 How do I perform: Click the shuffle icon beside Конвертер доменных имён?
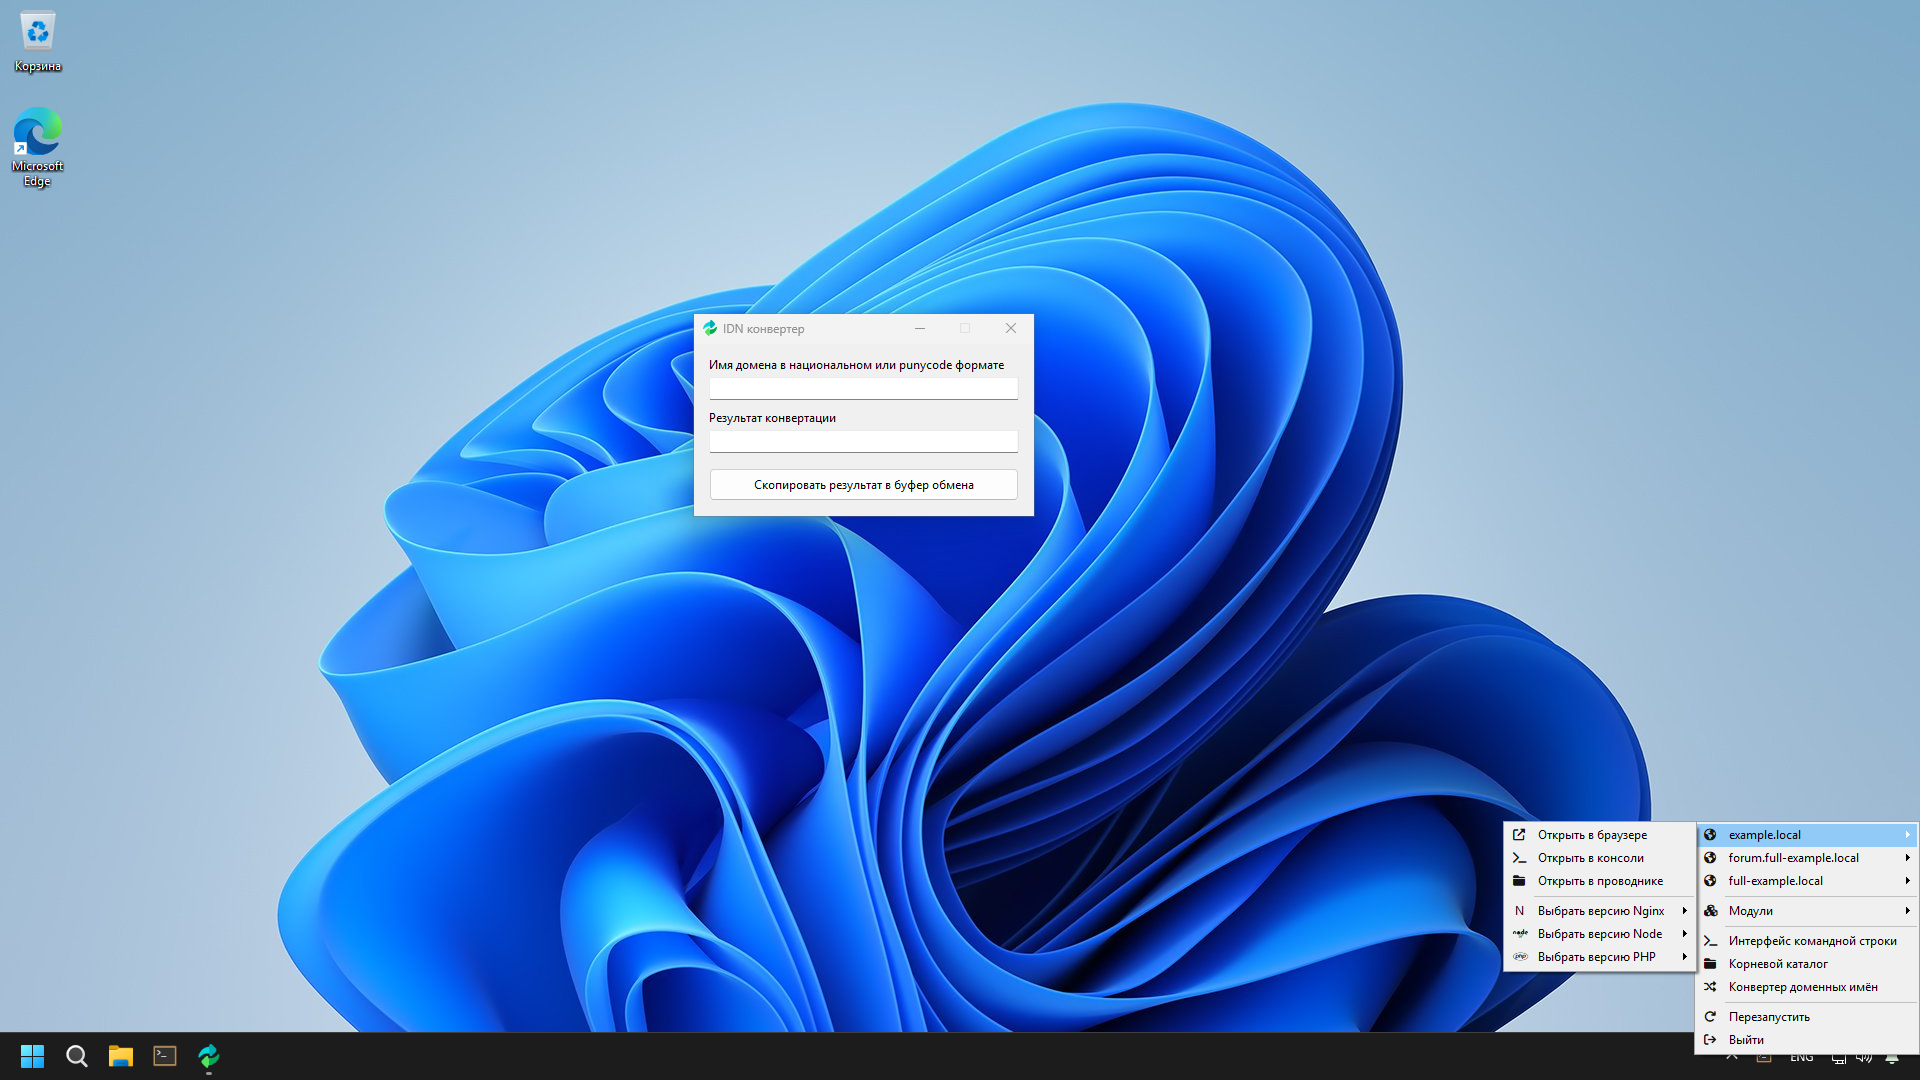point(1711,987)
